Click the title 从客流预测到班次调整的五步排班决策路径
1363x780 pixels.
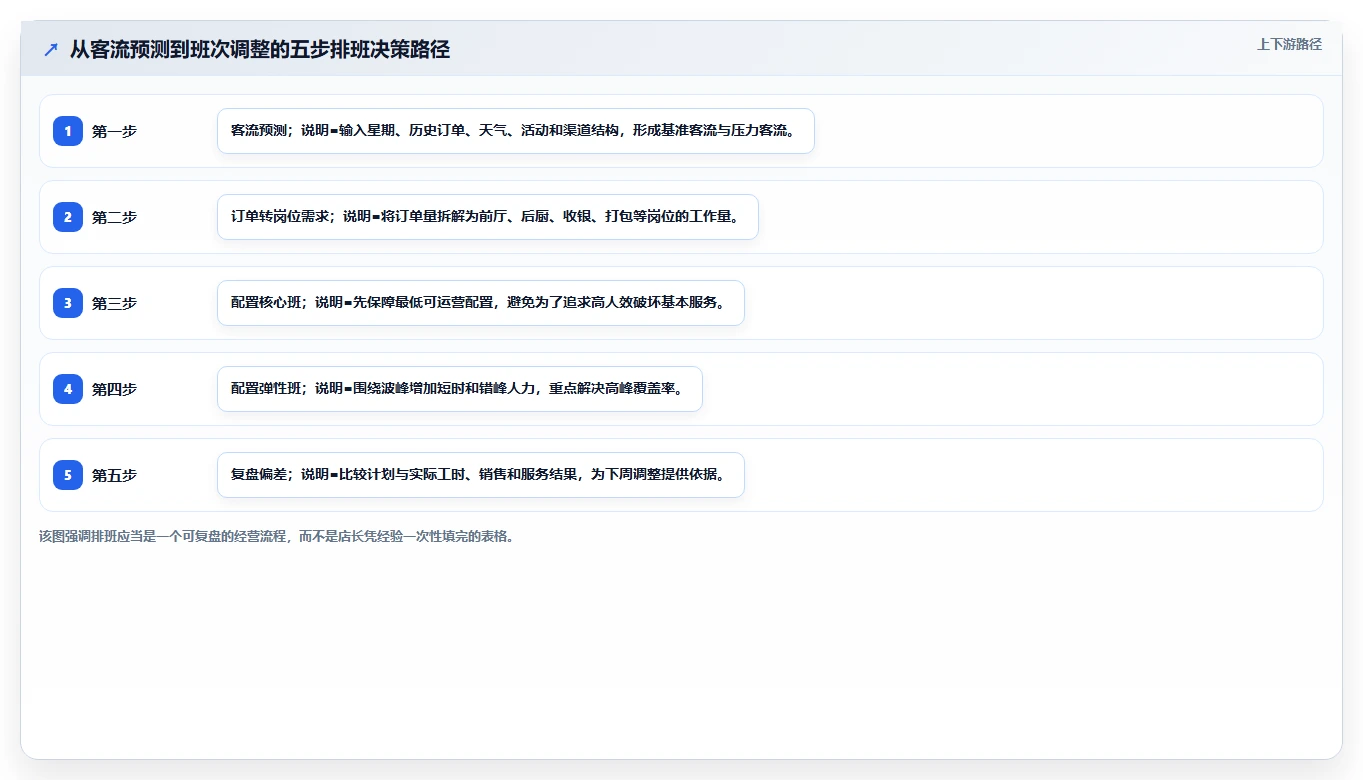click(260, 49)
